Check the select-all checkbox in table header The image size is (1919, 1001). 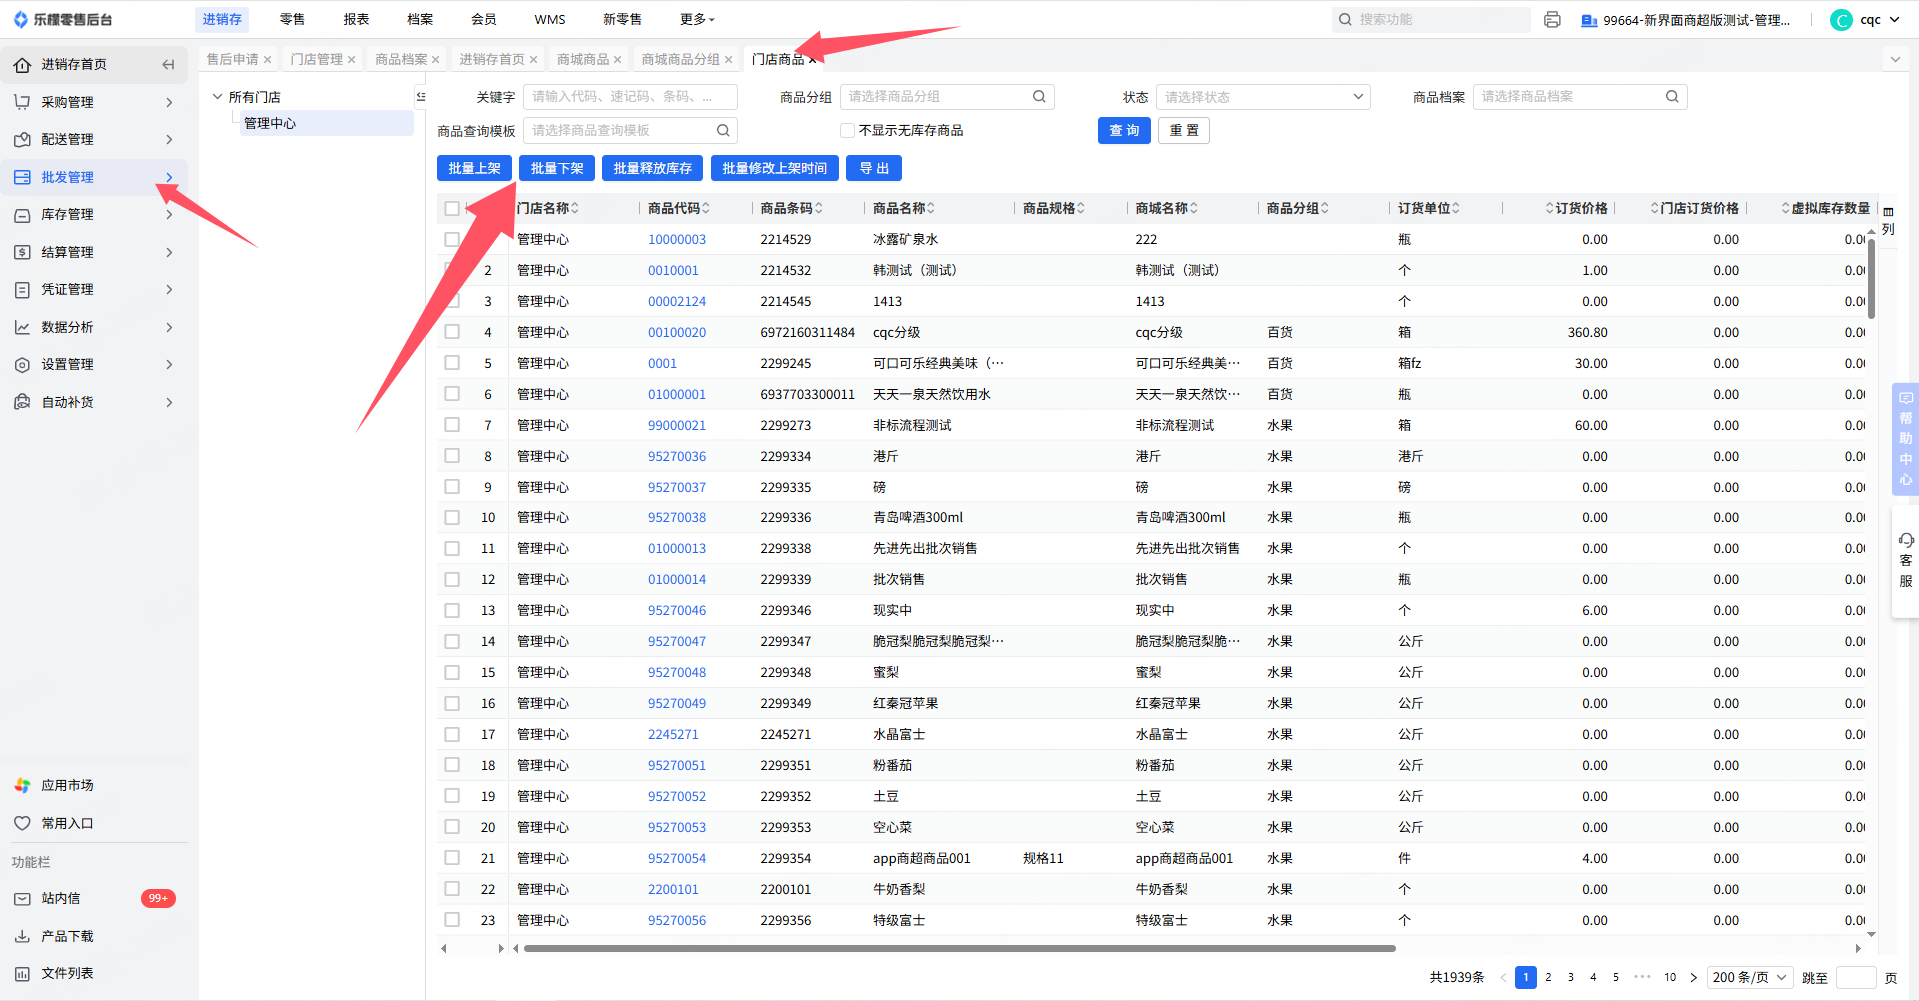pos(452,208)
